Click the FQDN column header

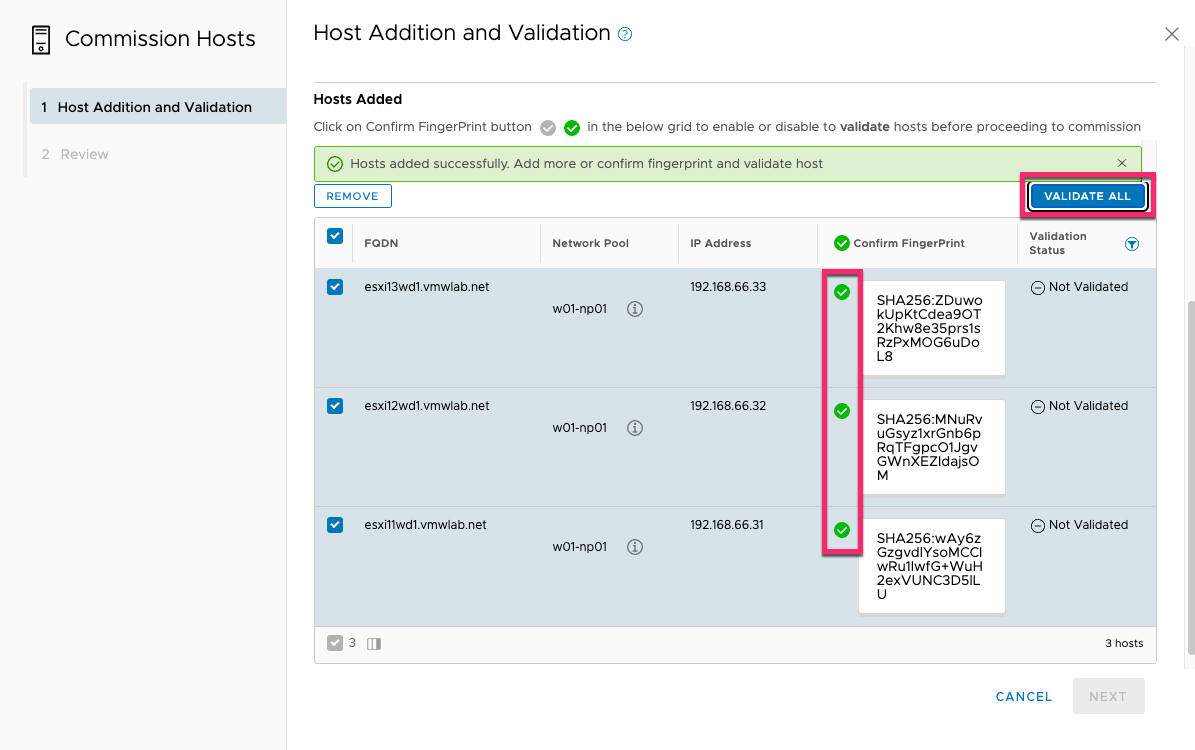381,243
